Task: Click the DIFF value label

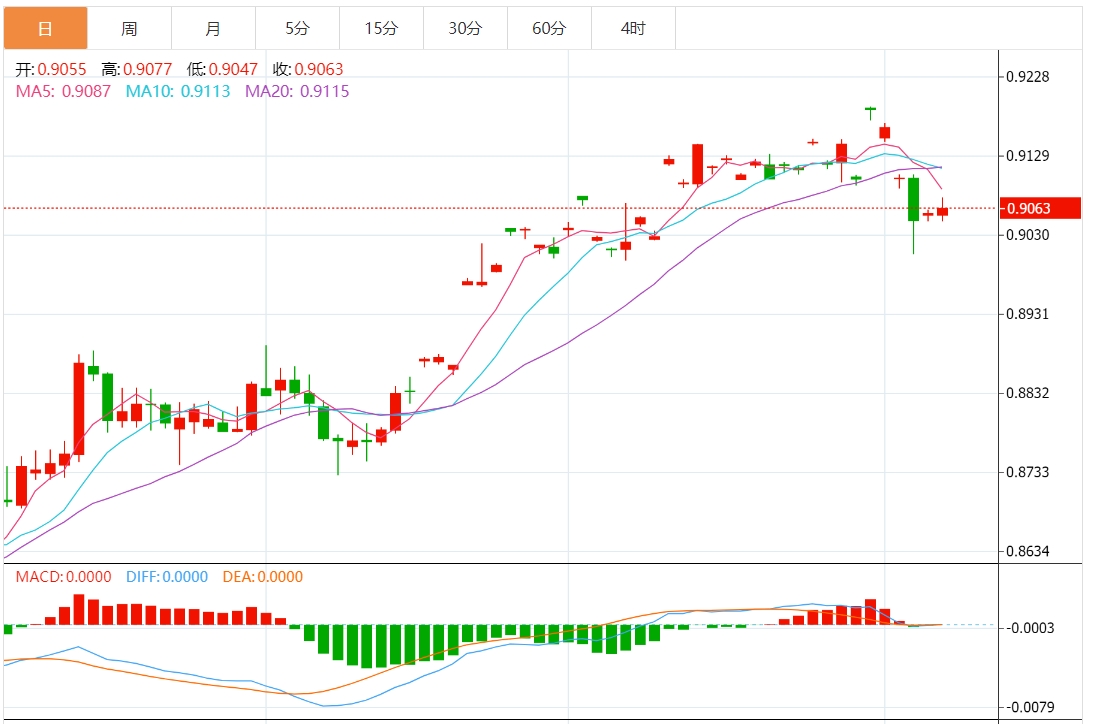Action: [167, 577]
